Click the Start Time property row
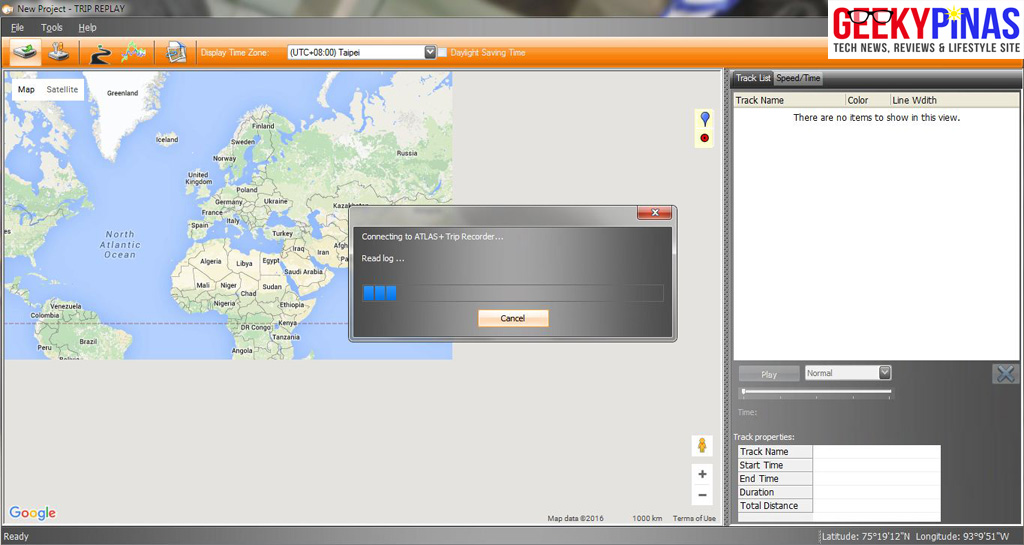 click(839, 465)
